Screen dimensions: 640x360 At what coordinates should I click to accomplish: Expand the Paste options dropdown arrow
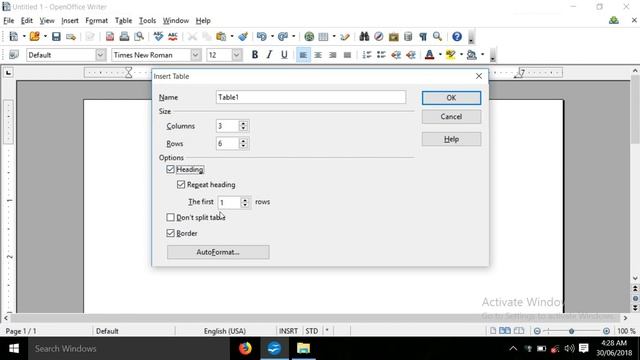pos(231,37)
